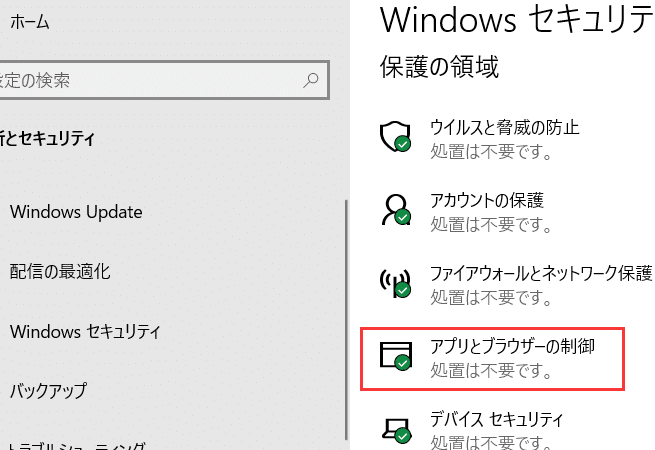Go to デバイス セキュリティ label
This screenshot has width=655, height=450.
click(496, 418)
